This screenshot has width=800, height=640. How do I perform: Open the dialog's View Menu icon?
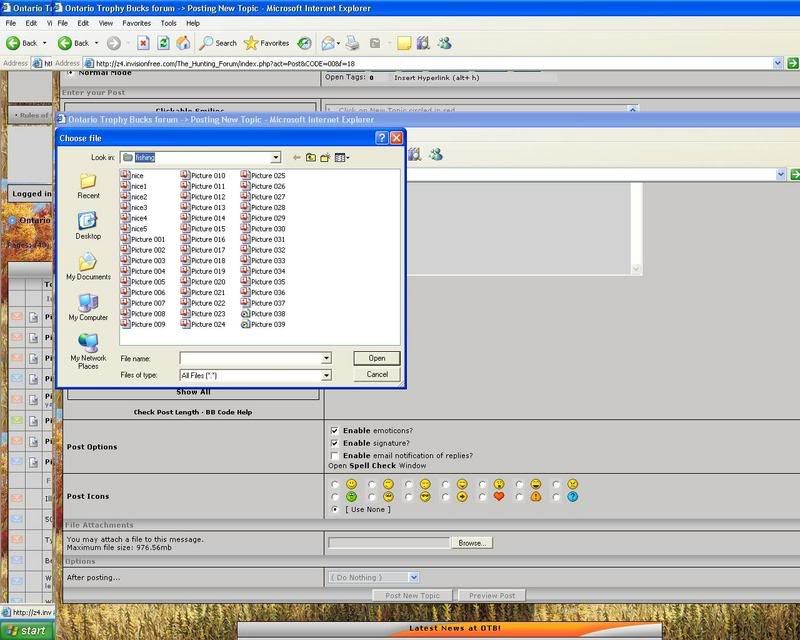click(x=341, y=157)
